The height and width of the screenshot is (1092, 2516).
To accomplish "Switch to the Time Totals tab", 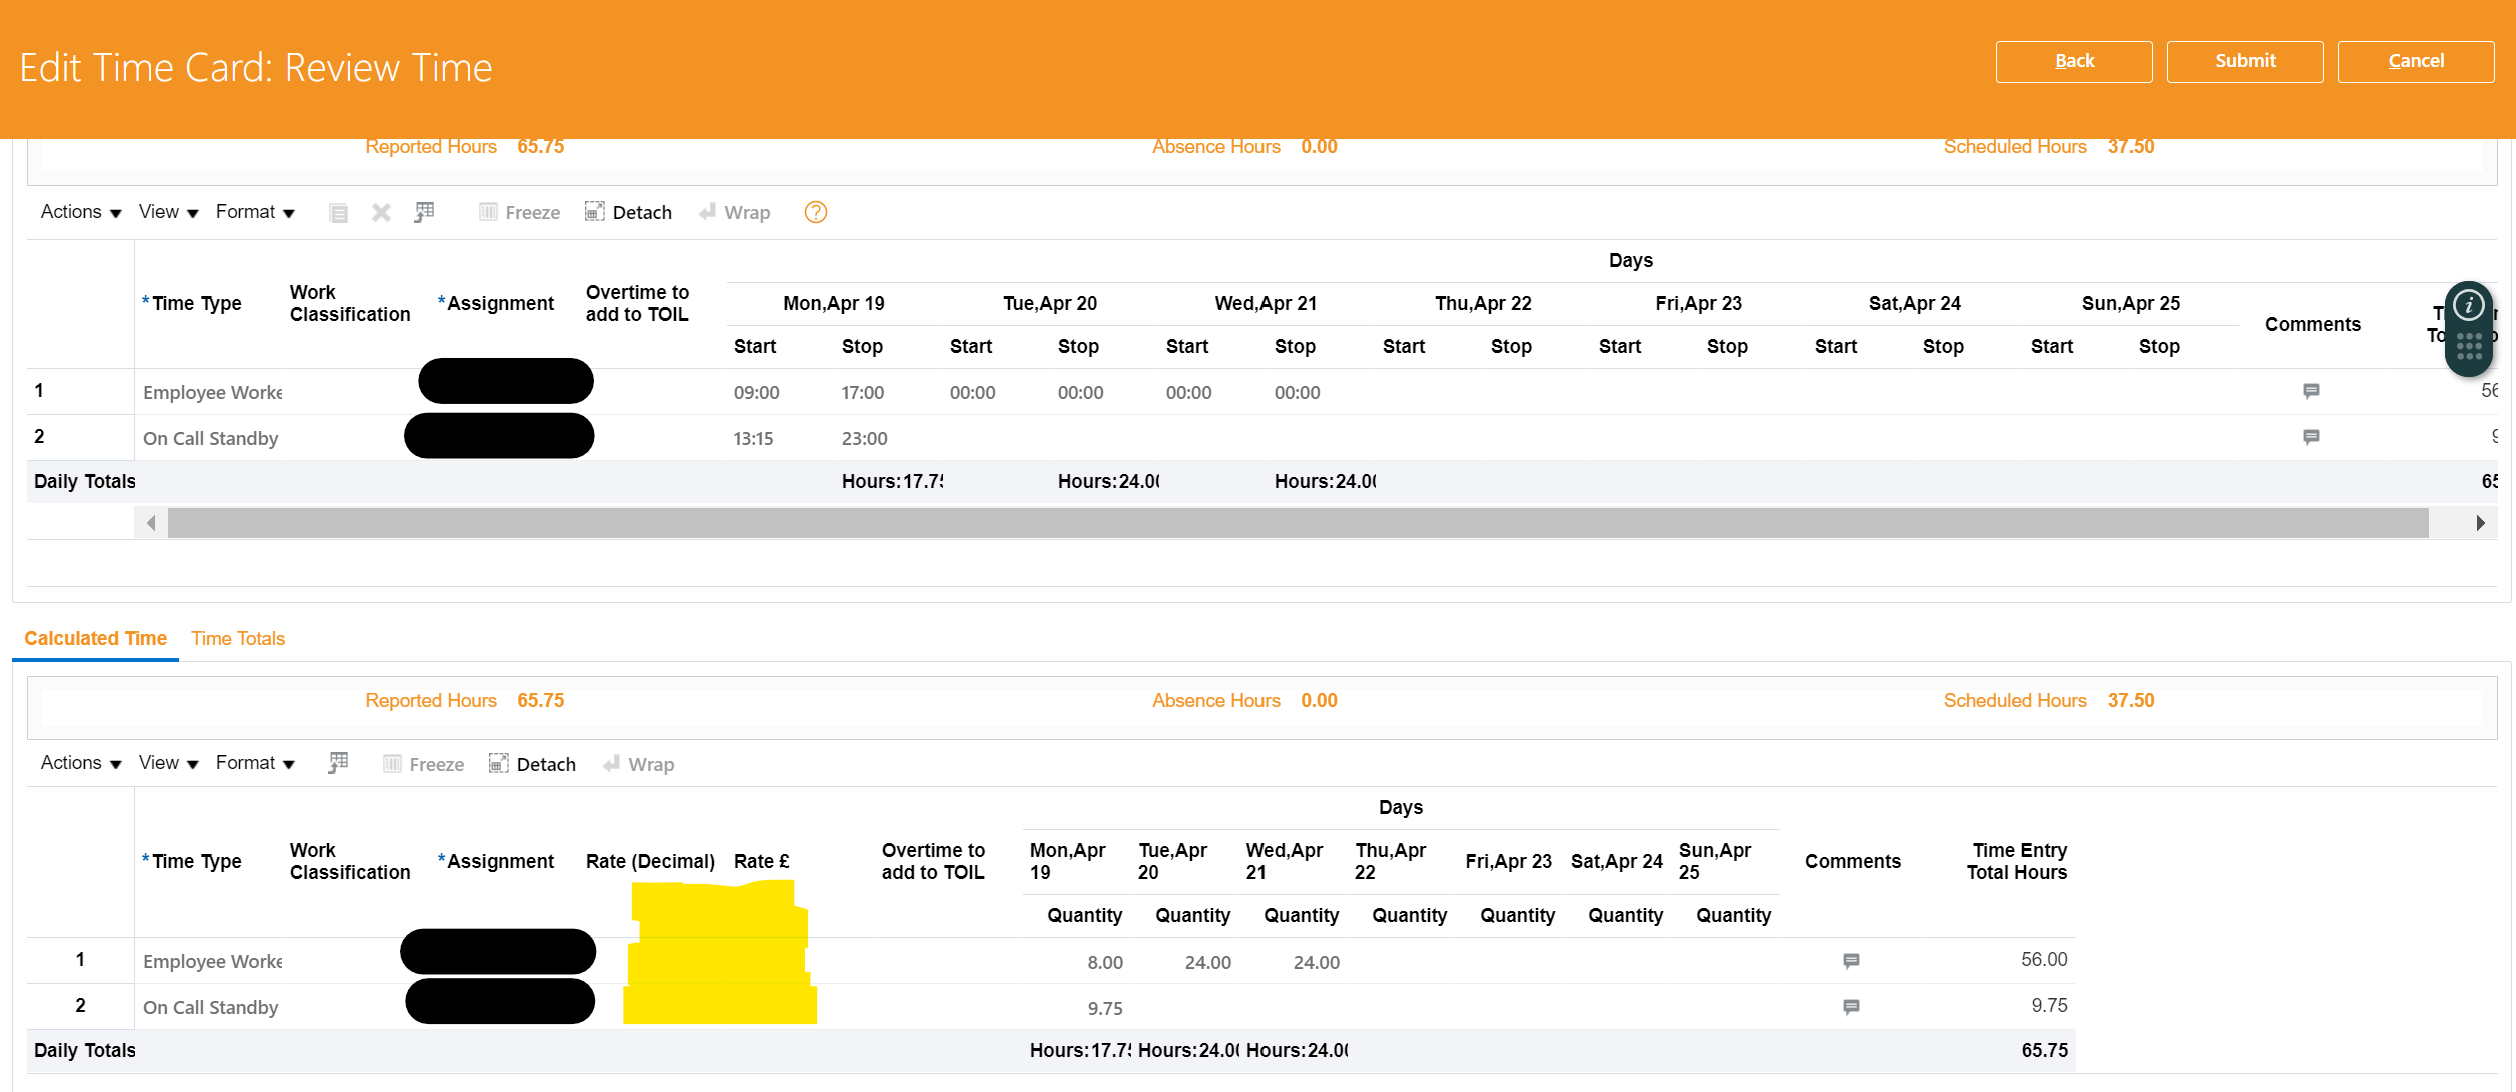I will click(x=238, y=638).
